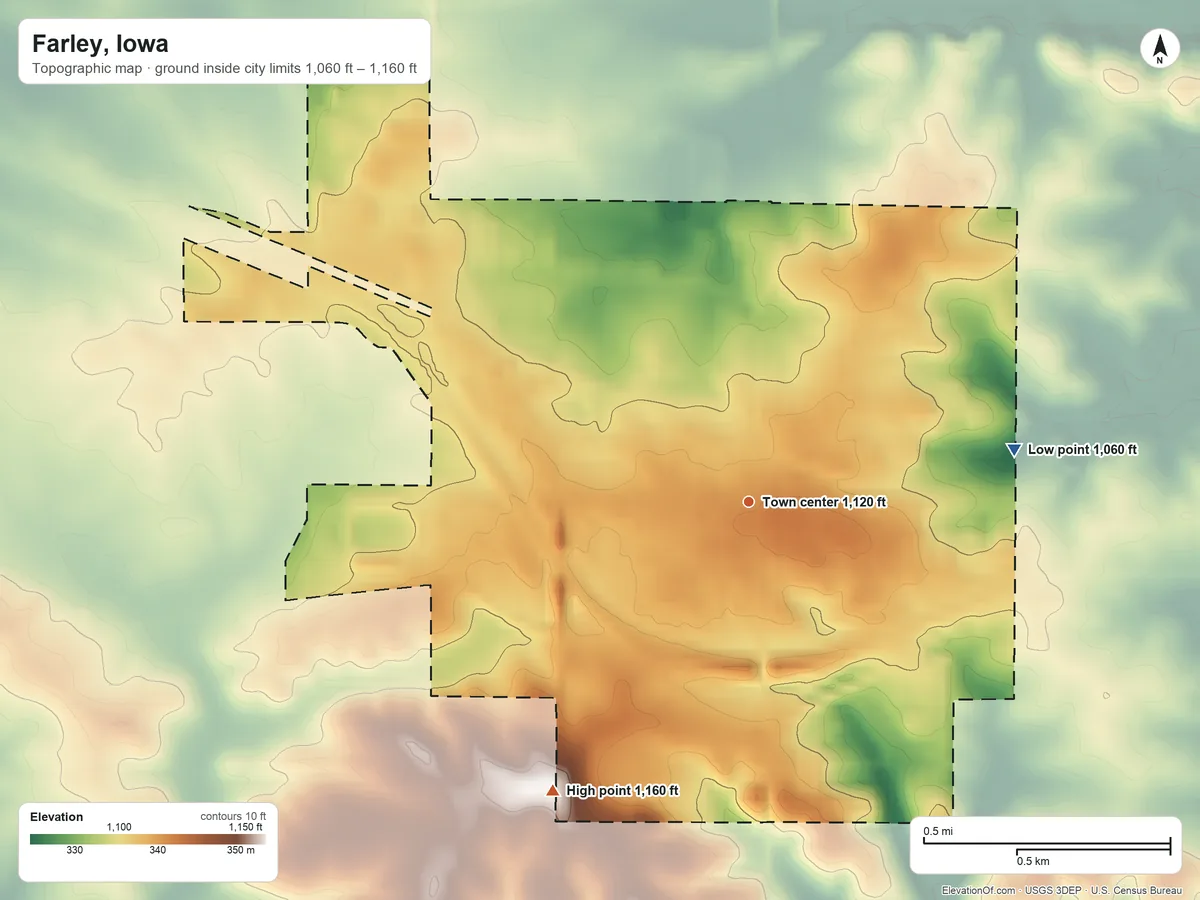This screenshot has width=1200, height=900.
Task: Click the north arrow compass icon
Action: tap(1160, 49)
